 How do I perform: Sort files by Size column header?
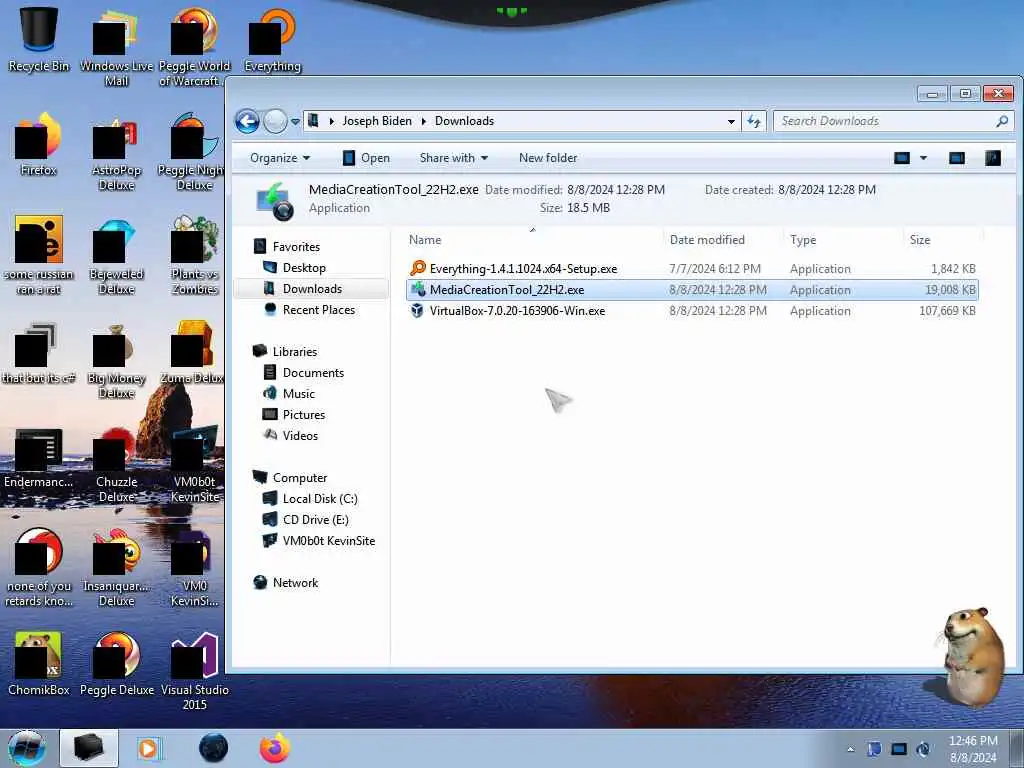point(942,240)
